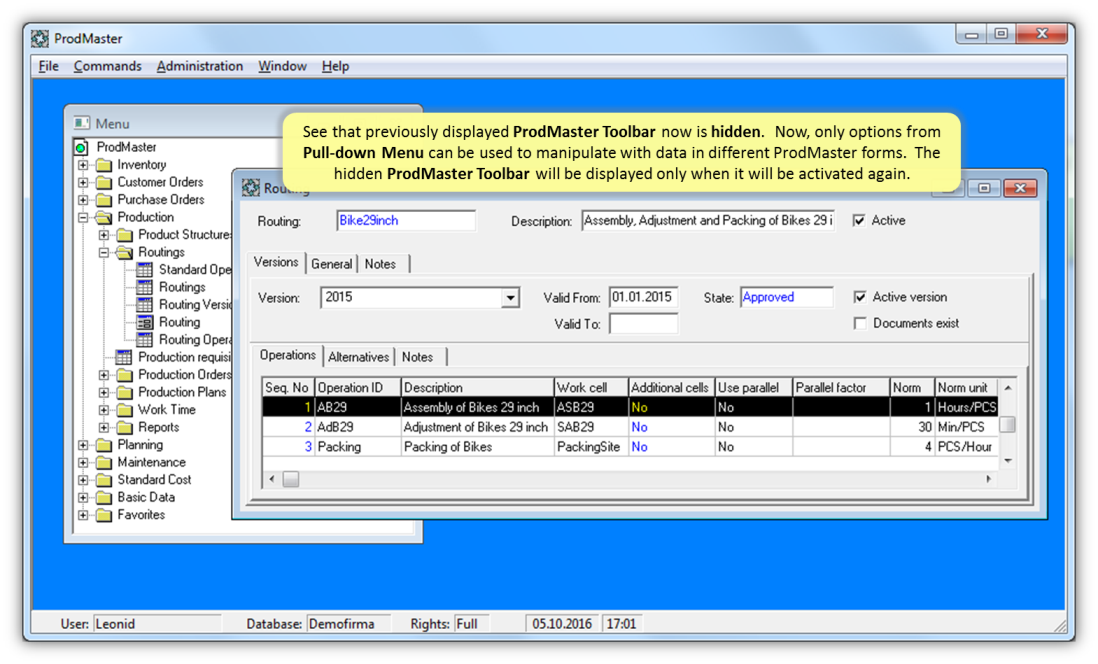The image size is (1098, 664).
Task: Uncheck the Active checkbox beside Description
Action: point(859,221)
